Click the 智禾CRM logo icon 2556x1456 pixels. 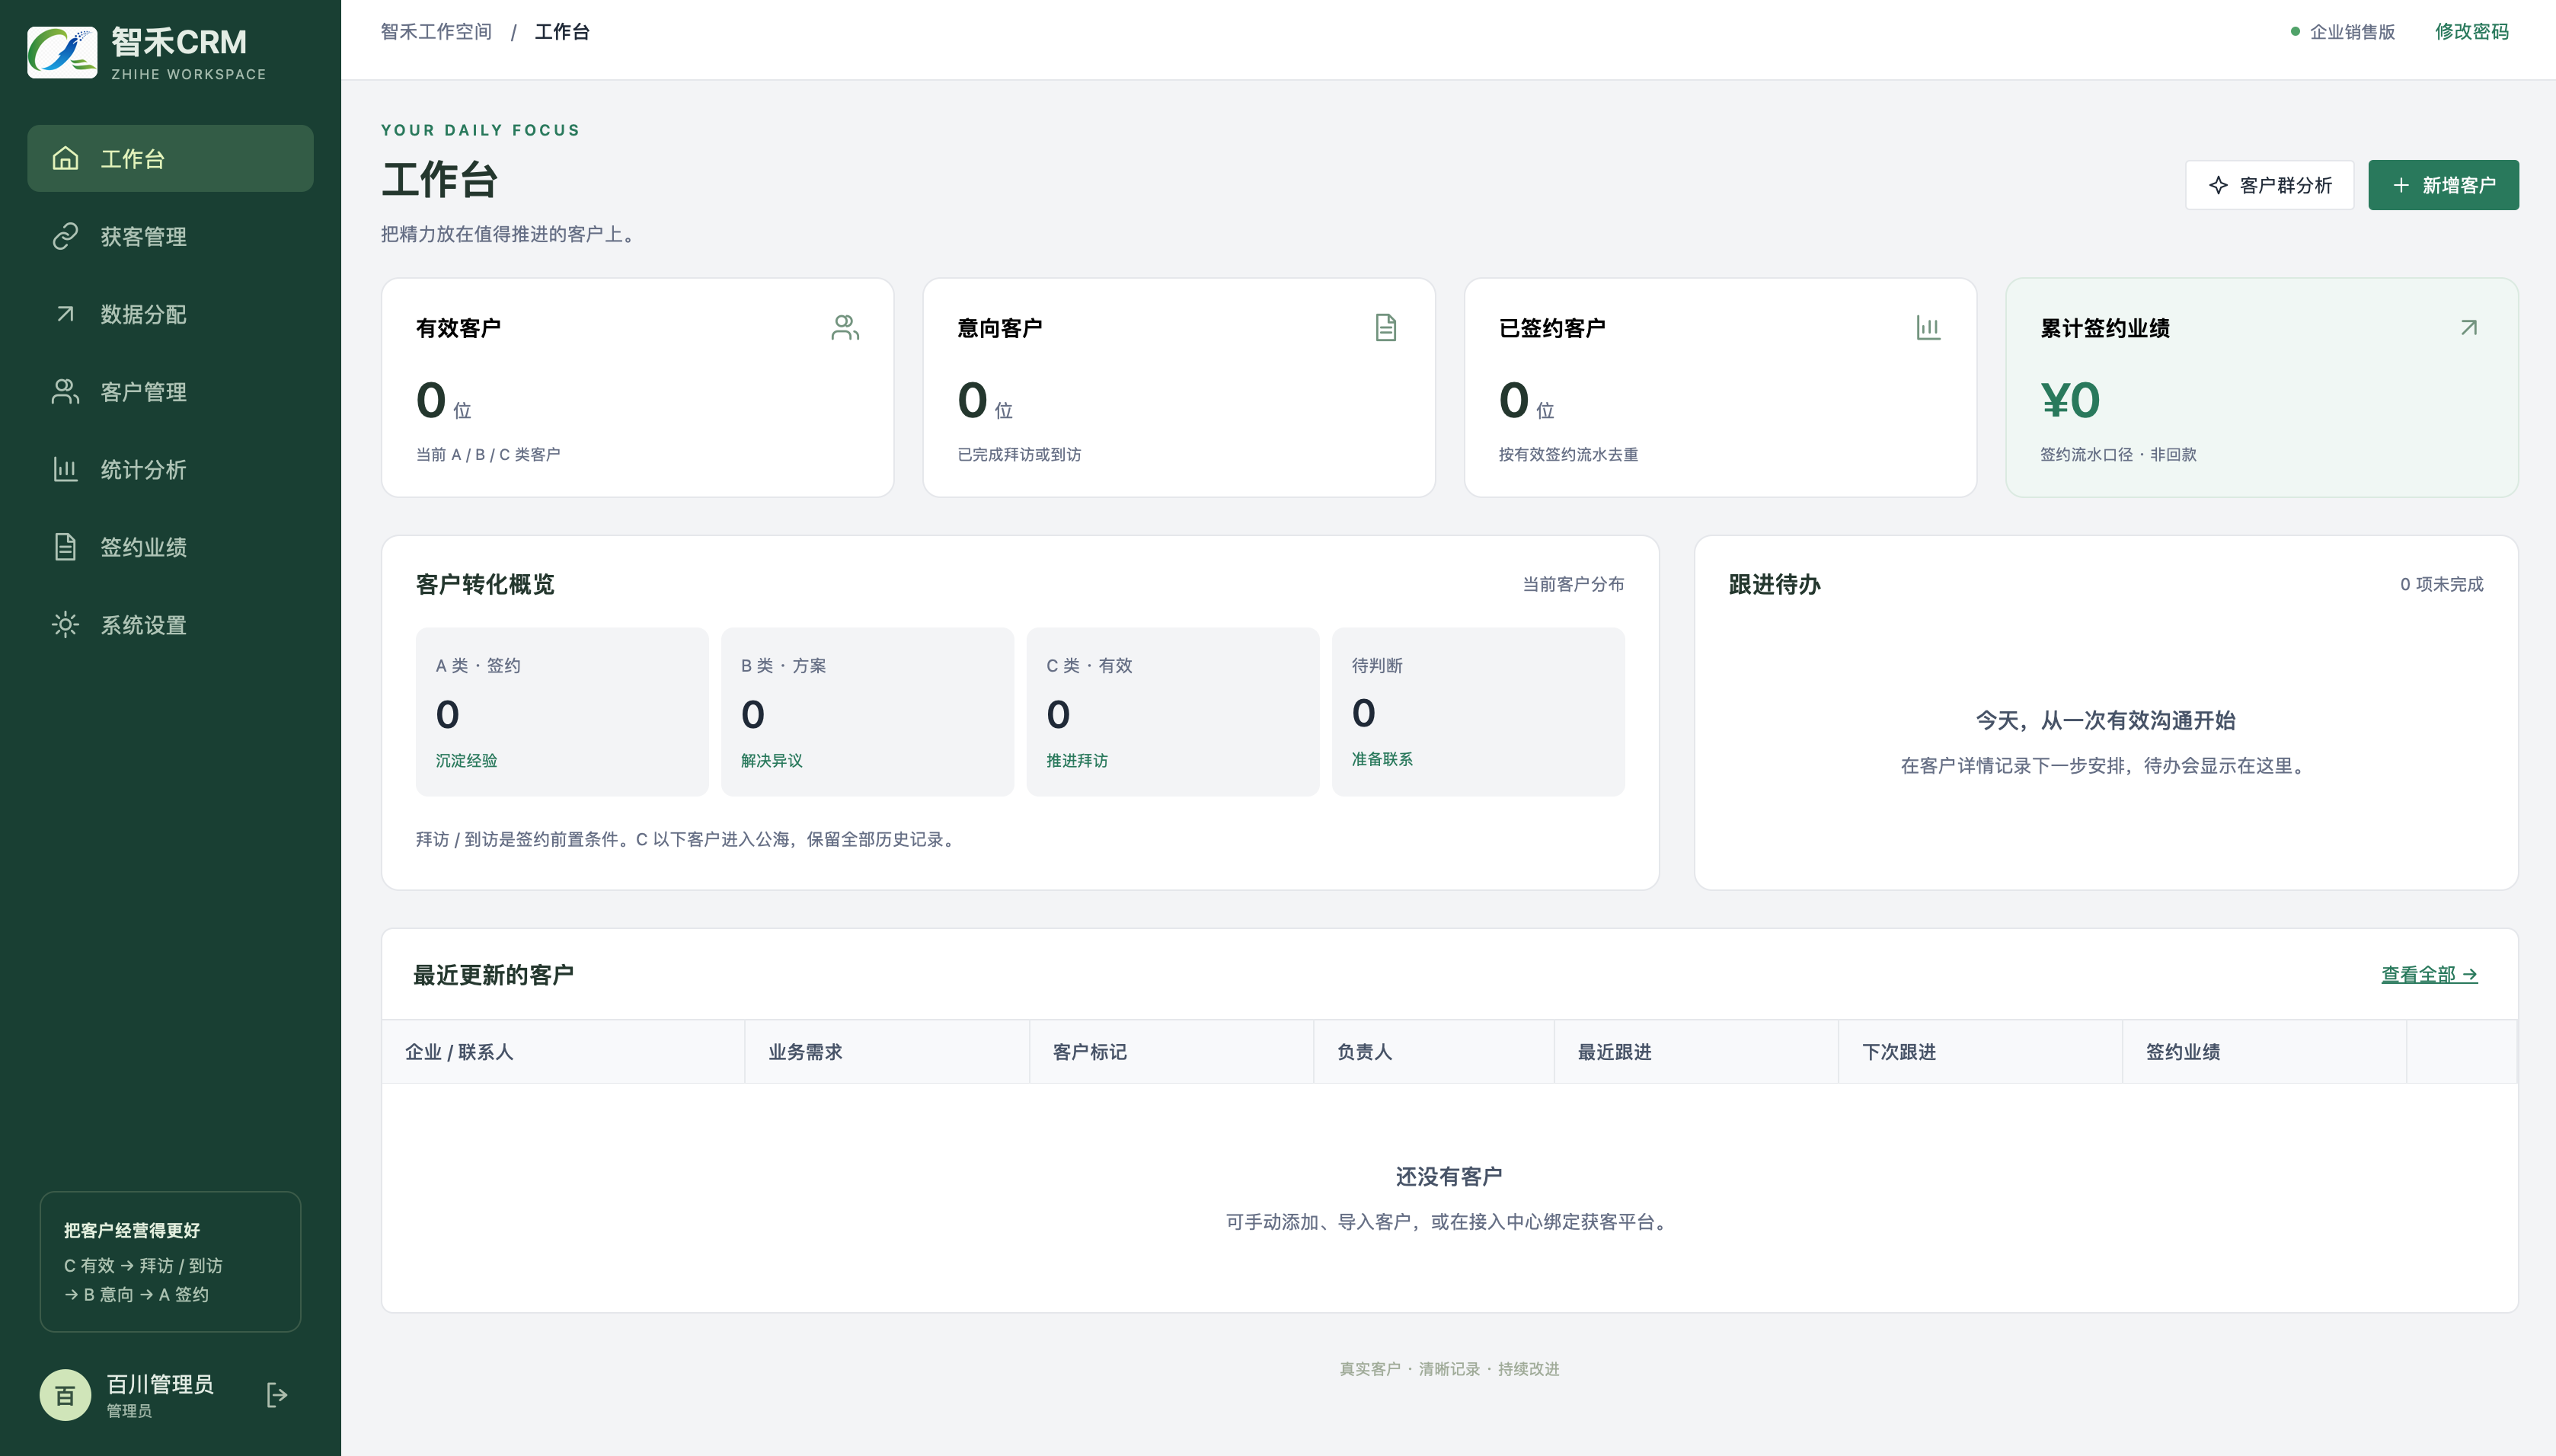(62, 52)
